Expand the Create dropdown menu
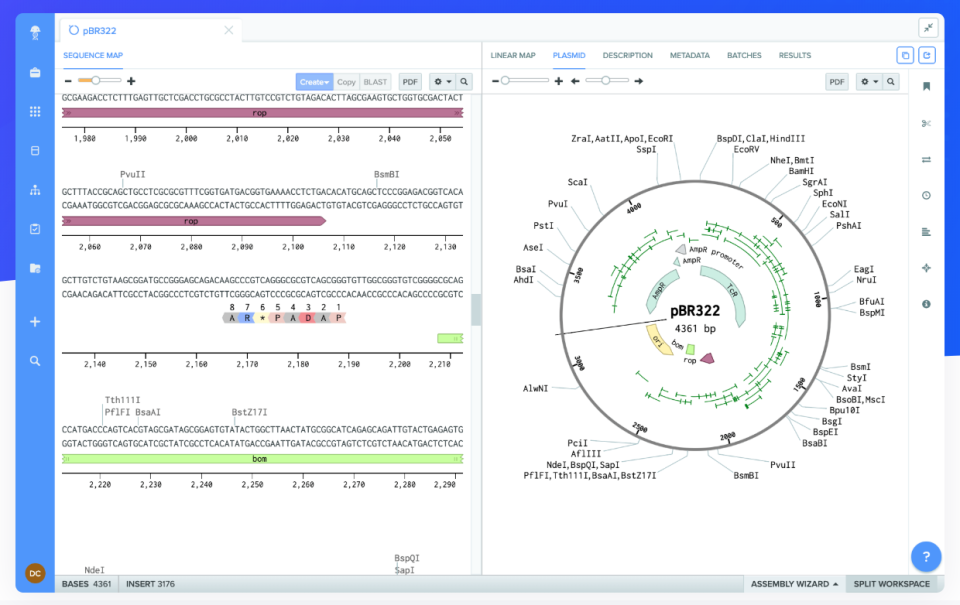This screenshot has height=605, width=960. [x=314, y=81]
